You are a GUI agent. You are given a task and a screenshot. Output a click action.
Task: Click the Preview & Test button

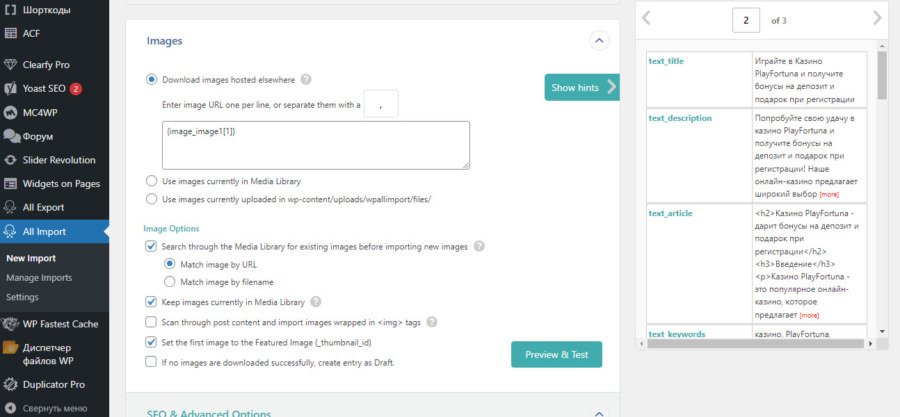point(557,354)
